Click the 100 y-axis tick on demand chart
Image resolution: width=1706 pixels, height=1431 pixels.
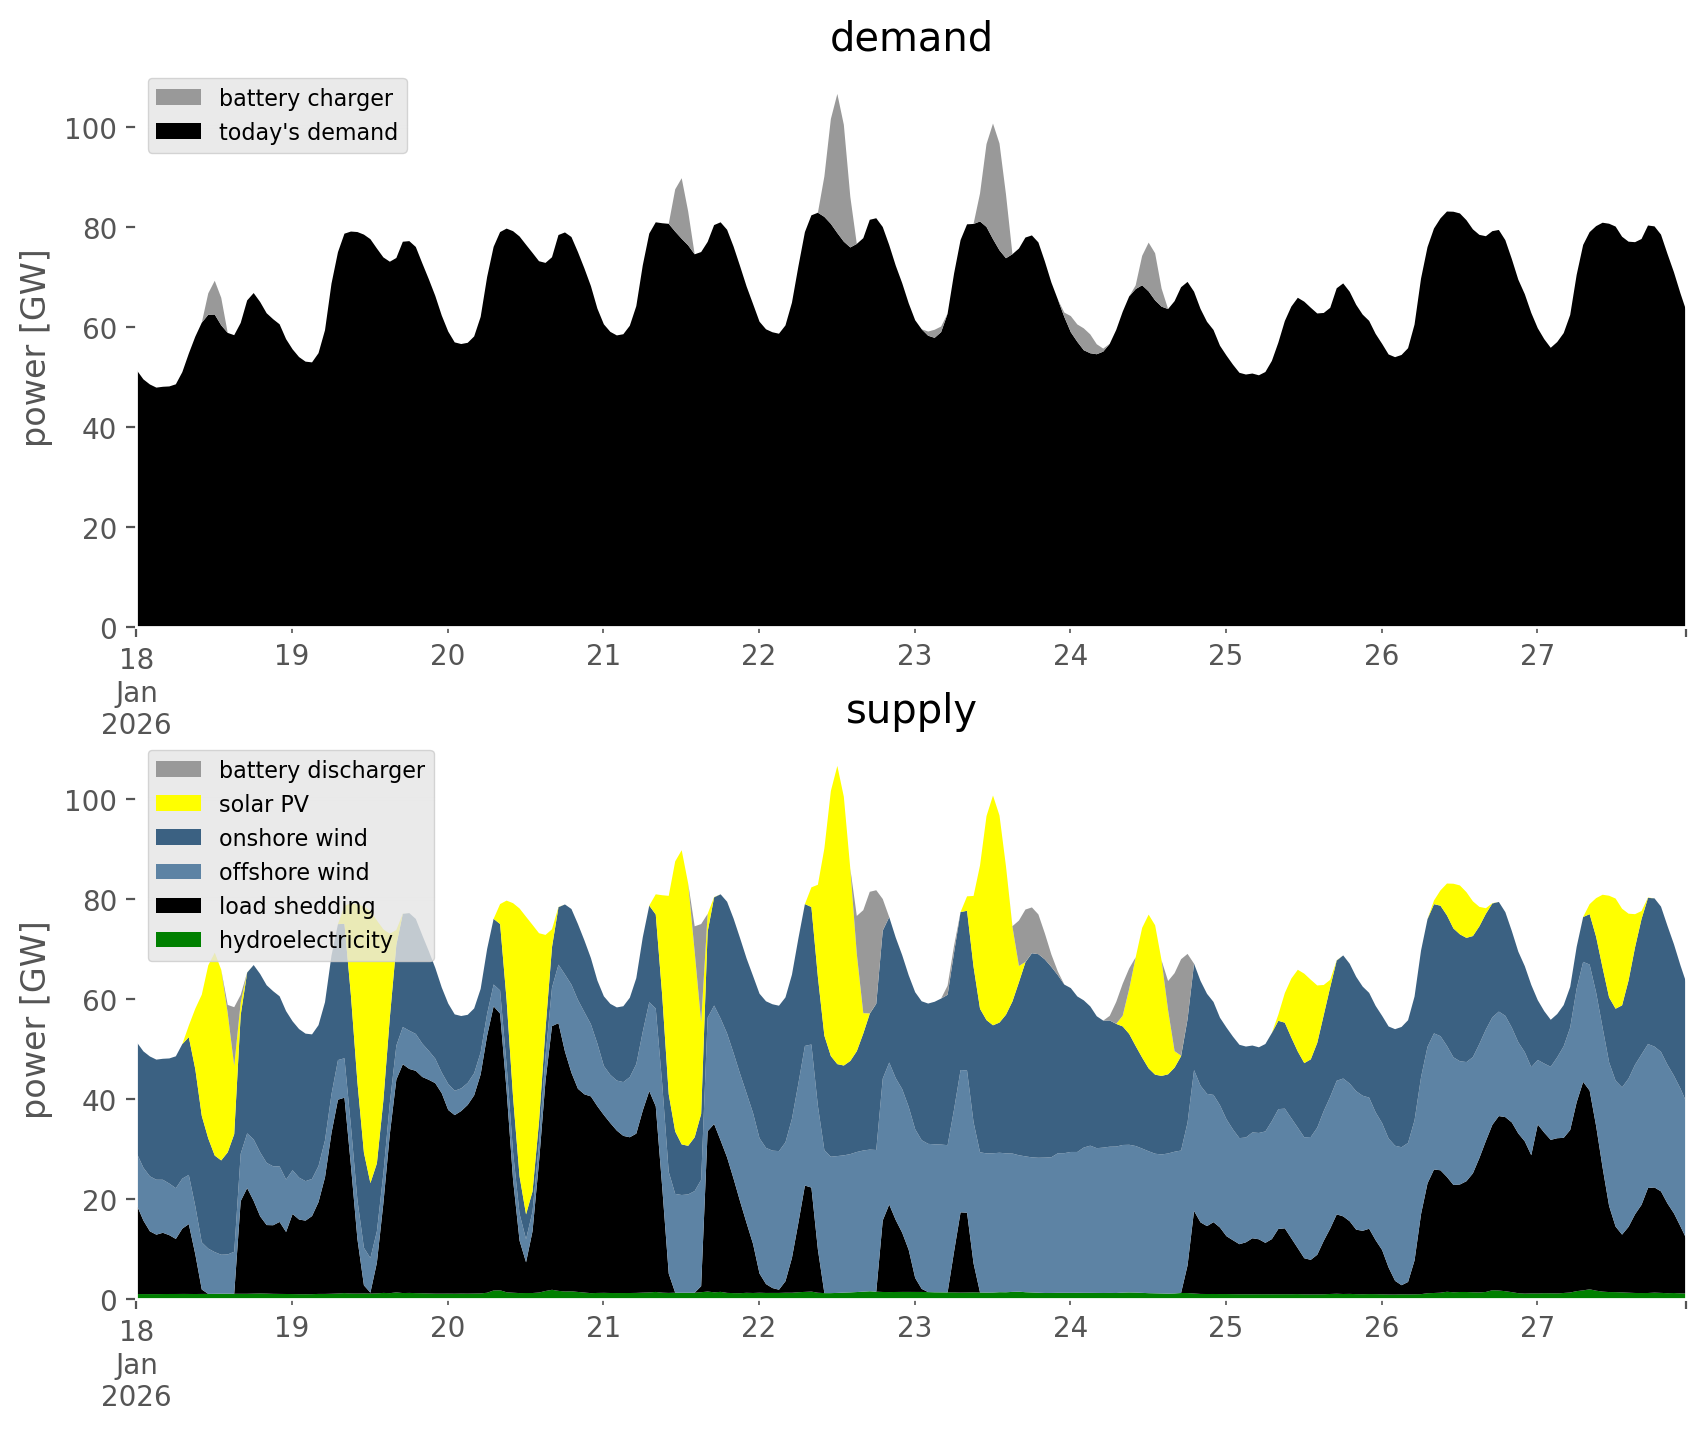[x=91, y=128]
